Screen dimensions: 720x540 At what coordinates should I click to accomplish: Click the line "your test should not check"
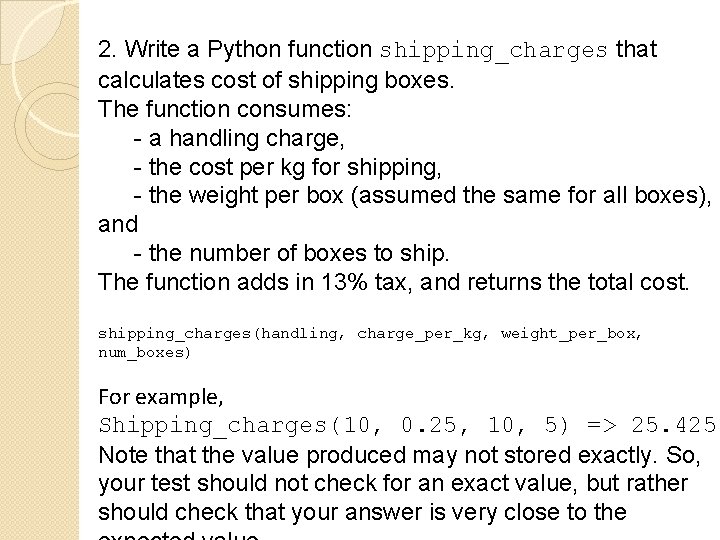point(393,484)
